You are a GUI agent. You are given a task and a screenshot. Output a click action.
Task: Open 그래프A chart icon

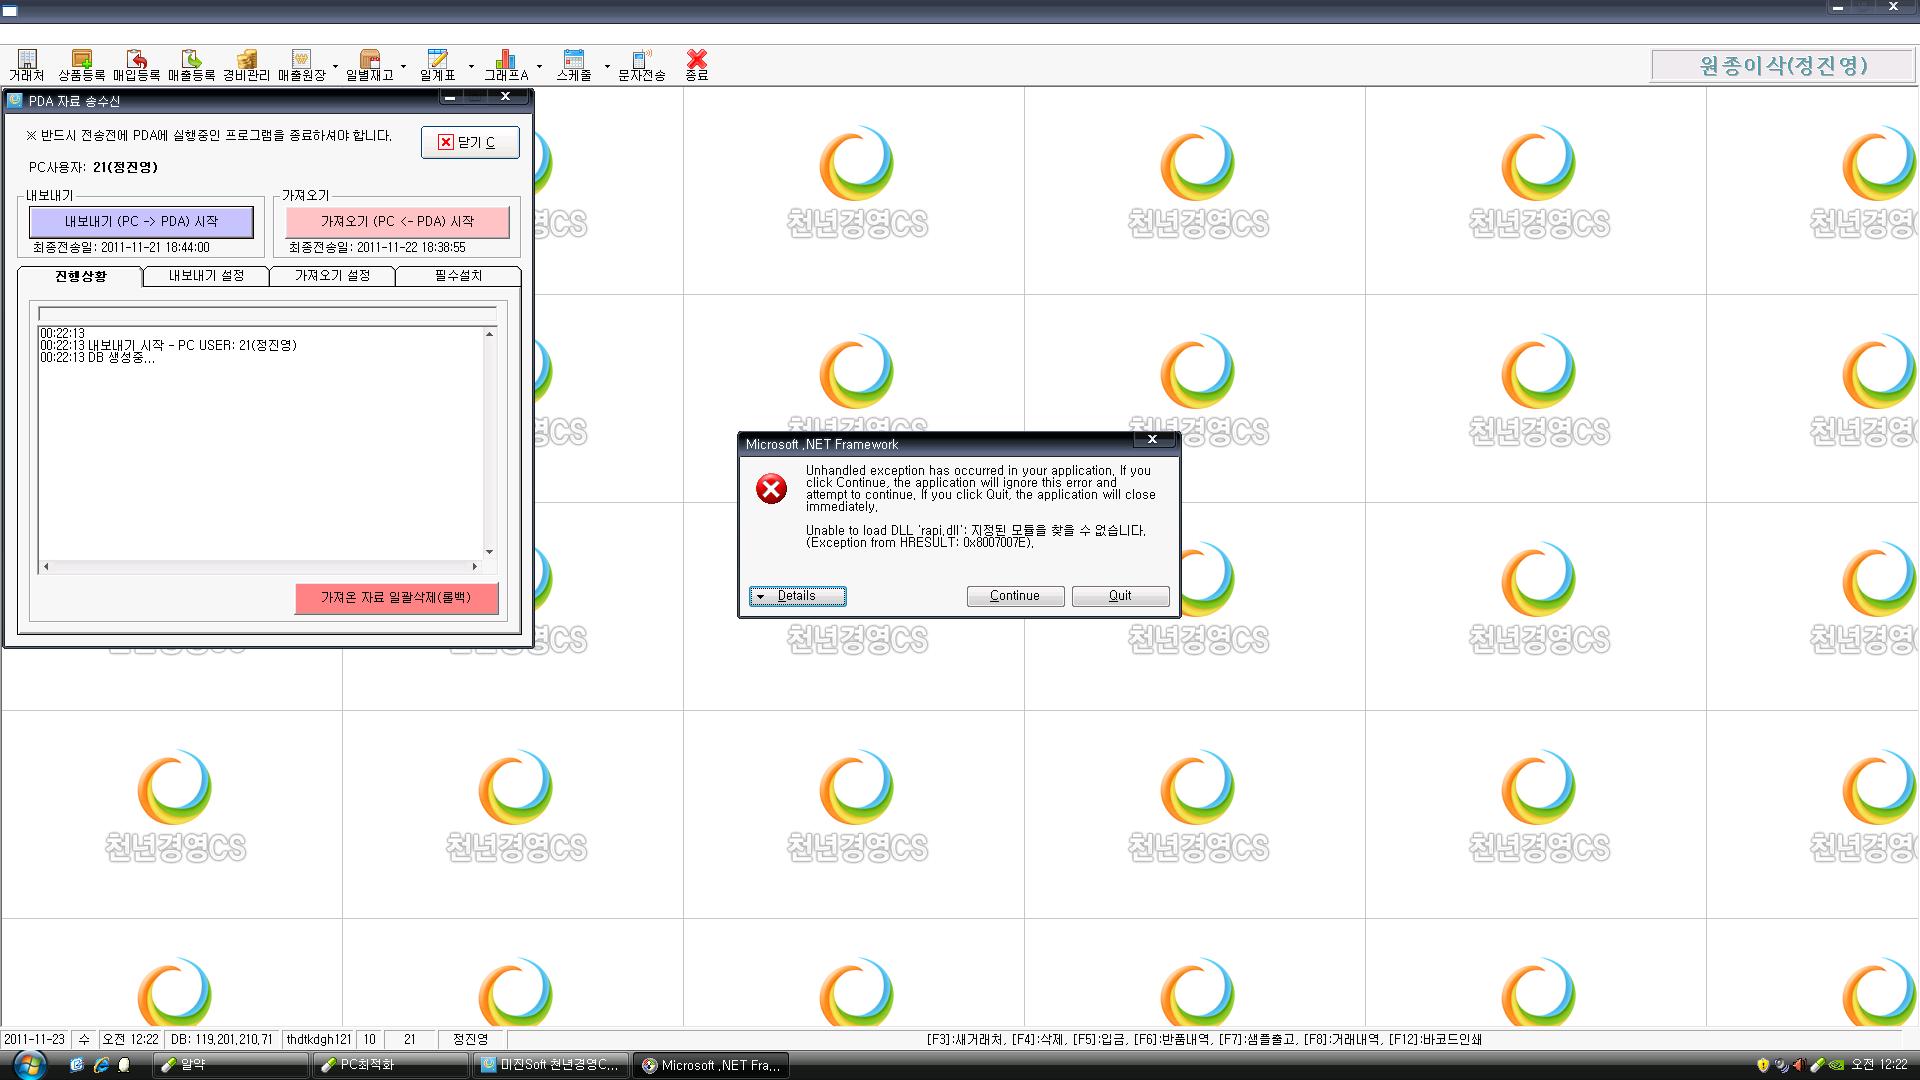[506, 65]
